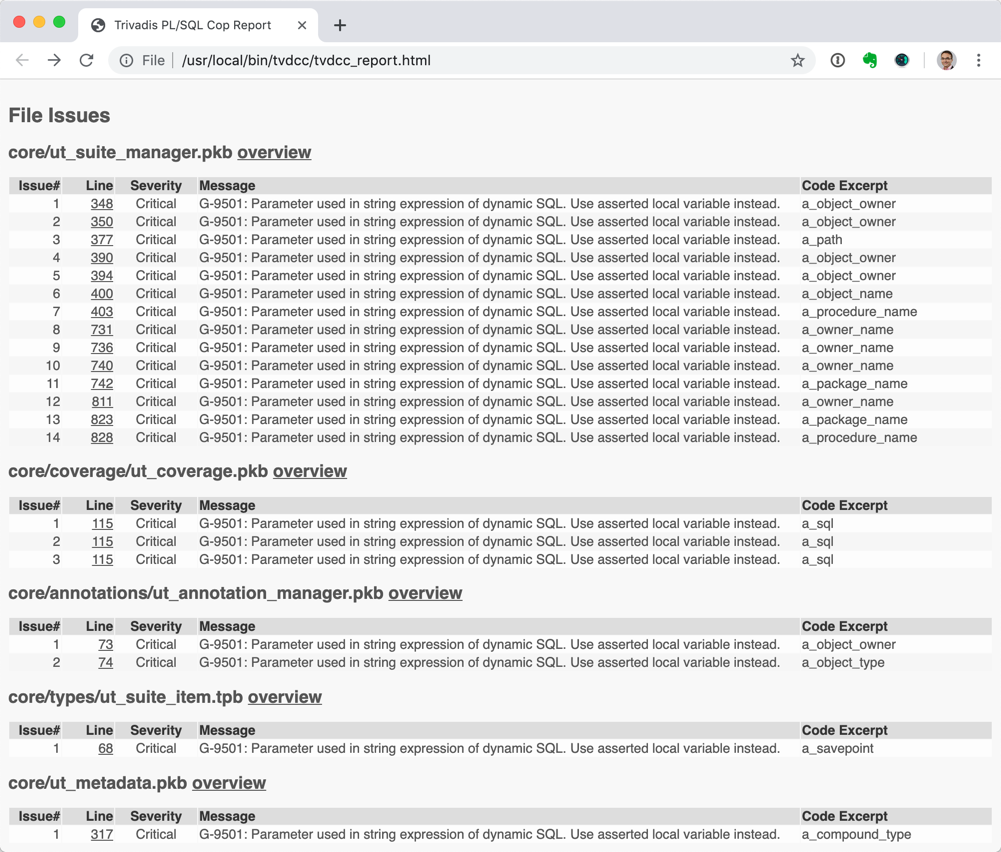Open Chrome's three-dot menu
The image size is (1001, 852).
click(x=978, y=61)
